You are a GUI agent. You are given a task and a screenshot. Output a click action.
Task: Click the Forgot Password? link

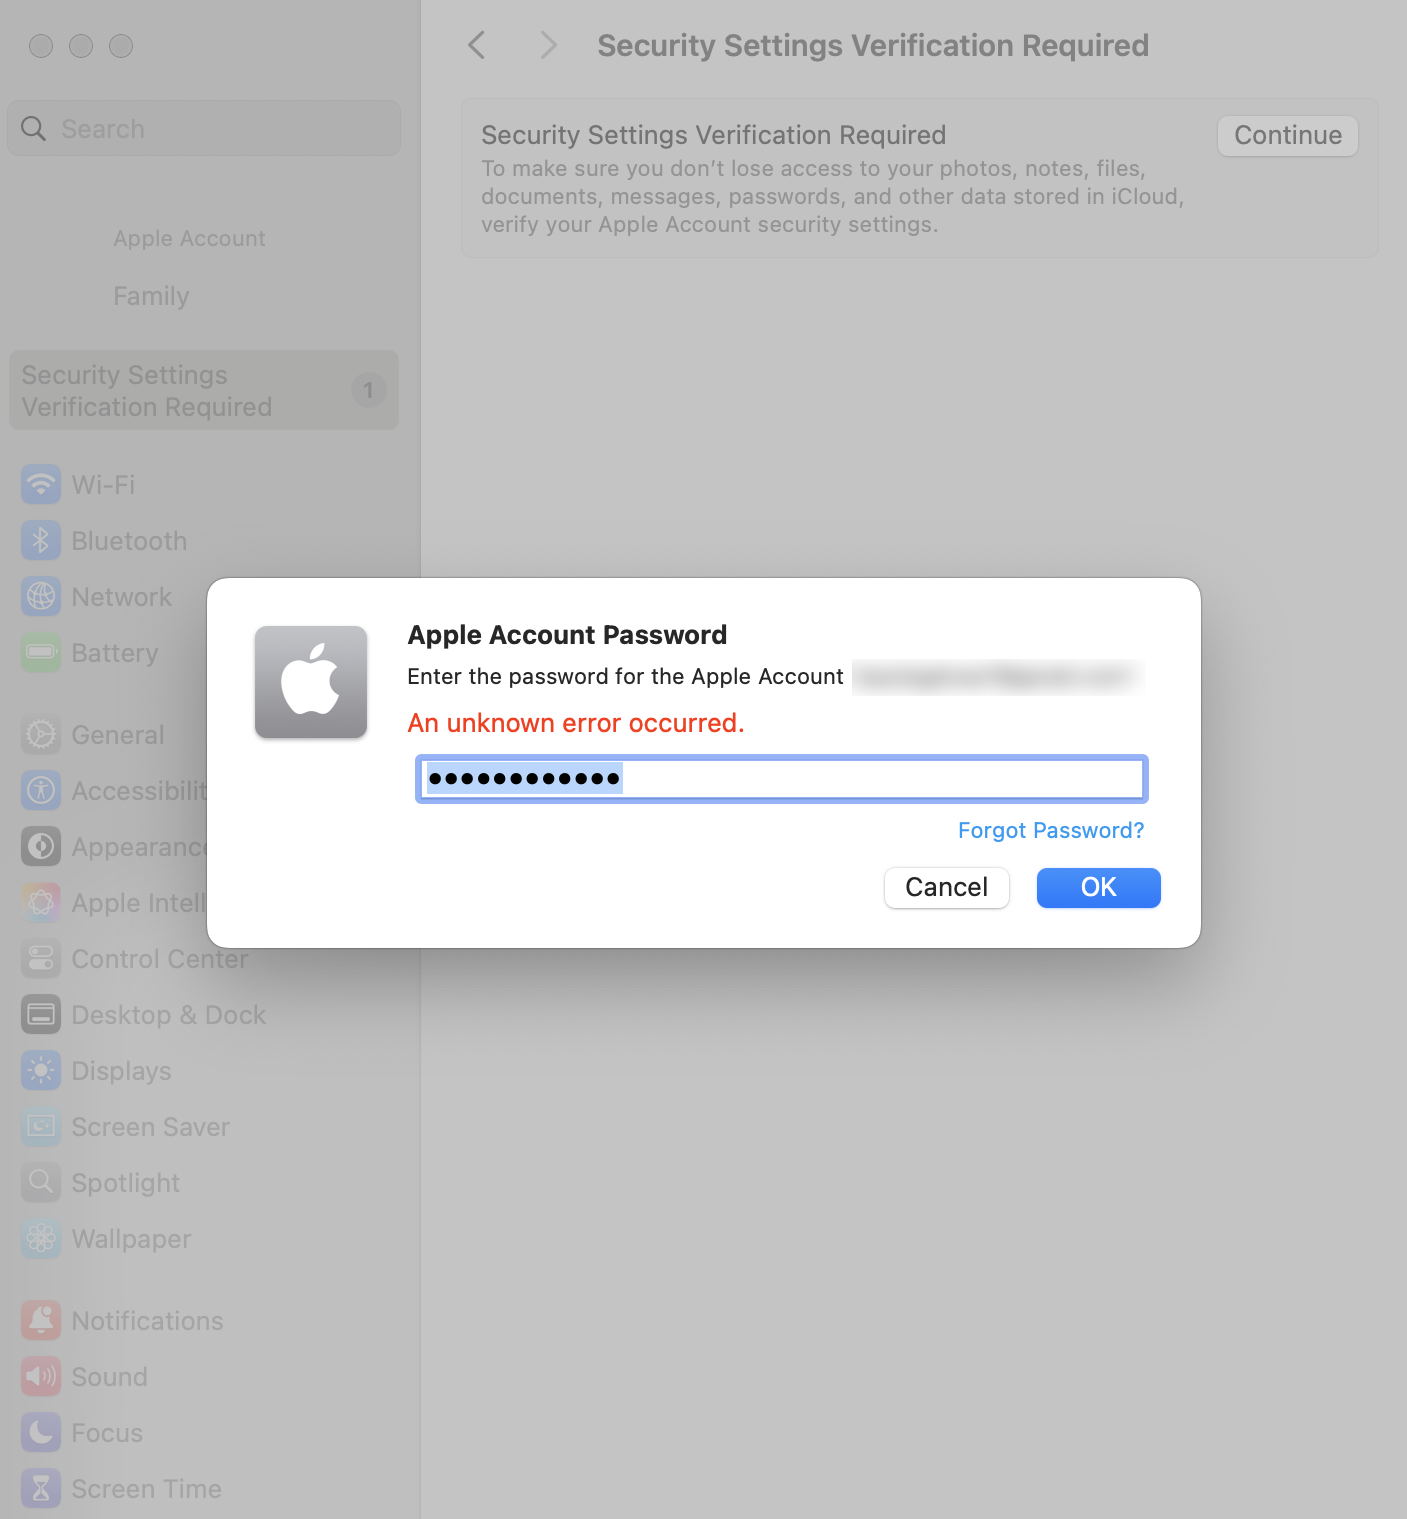coord(1050,830)
